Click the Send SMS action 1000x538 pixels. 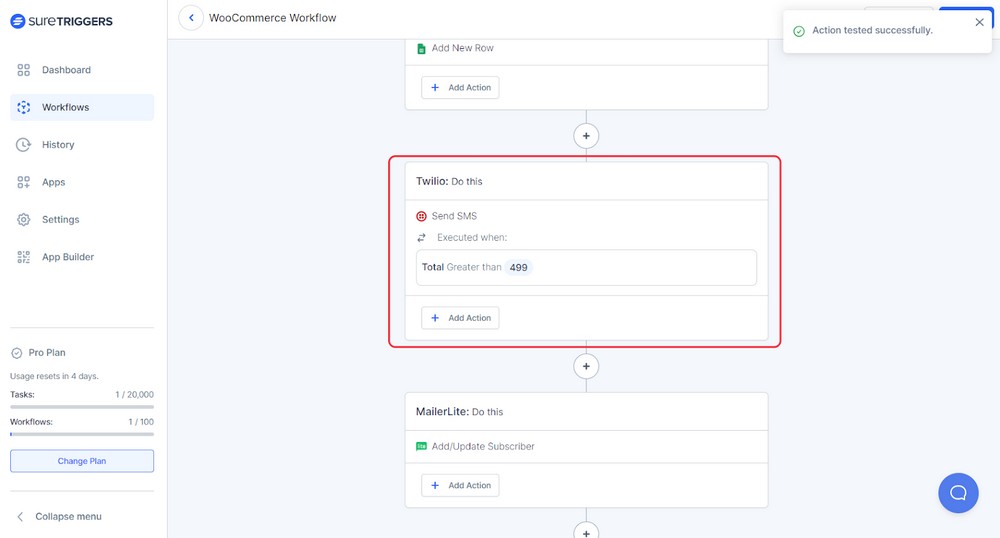453,216
